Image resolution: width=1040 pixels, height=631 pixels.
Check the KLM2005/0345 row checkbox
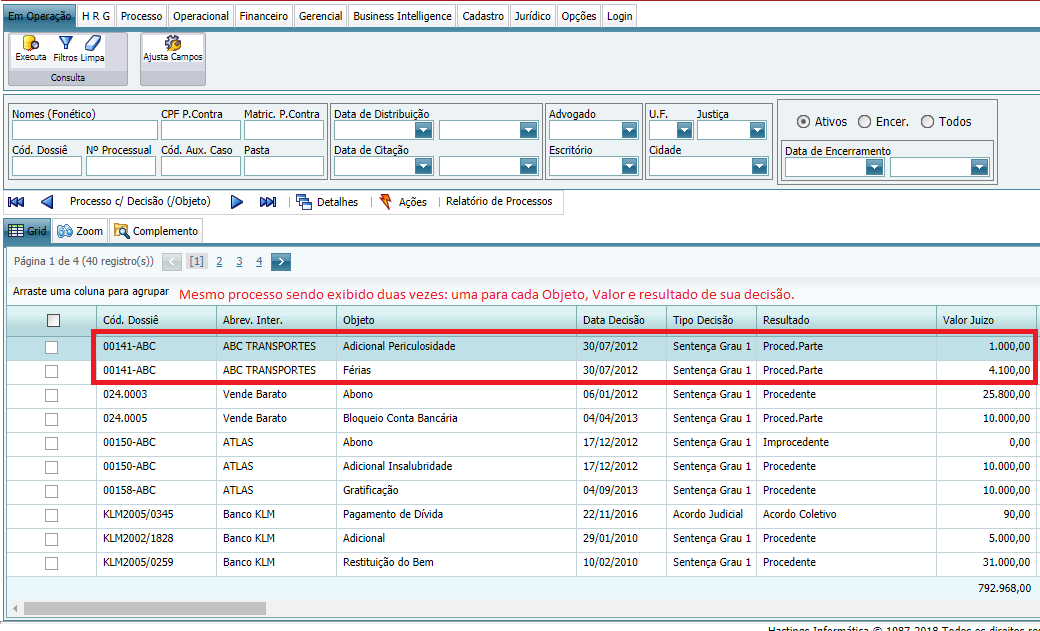[x=51, y=515]
